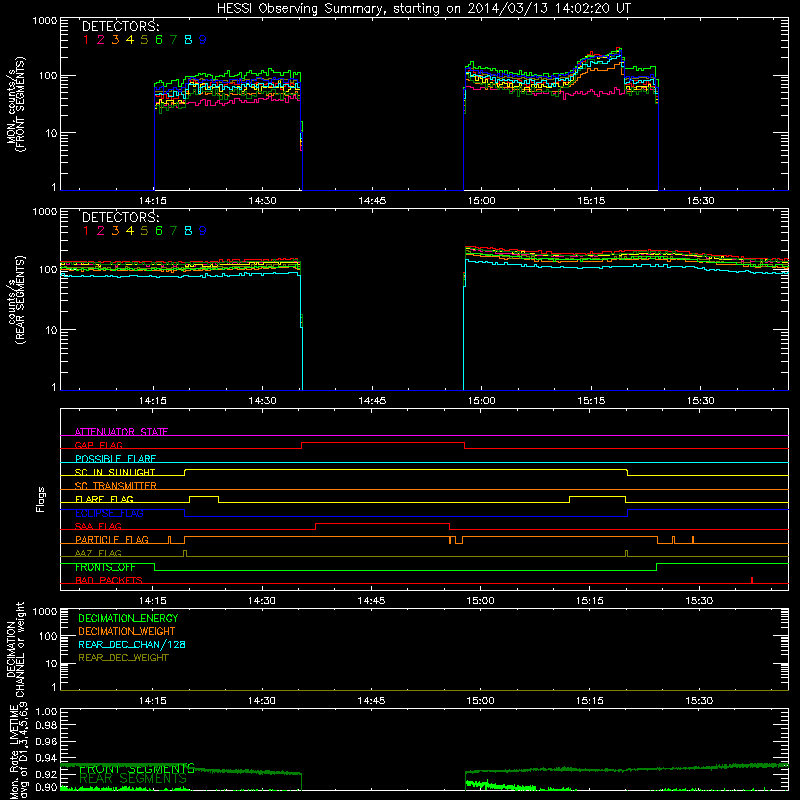Click red detector number 1 in front segments legend

click(86, 40)
